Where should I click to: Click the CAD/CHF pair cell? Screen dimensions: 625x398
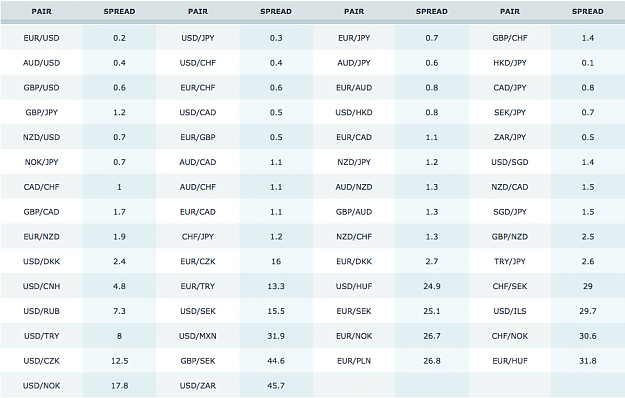pyautogui.click(x=41, y=187)
